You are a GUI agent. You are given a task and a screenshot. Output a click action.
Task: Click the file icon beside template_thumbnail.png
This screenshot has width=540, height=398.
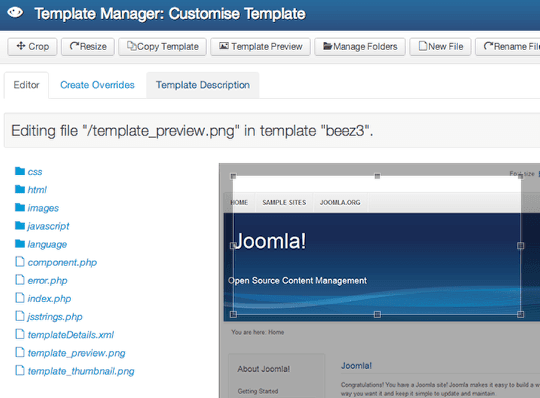20,370
